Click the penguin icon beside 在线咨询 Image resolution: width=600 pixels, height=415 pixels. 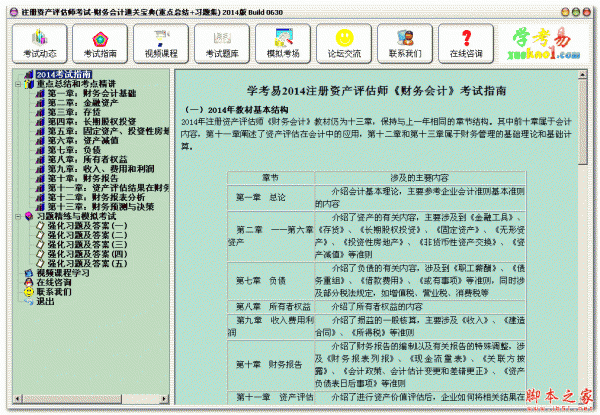[x=29, y=283]
